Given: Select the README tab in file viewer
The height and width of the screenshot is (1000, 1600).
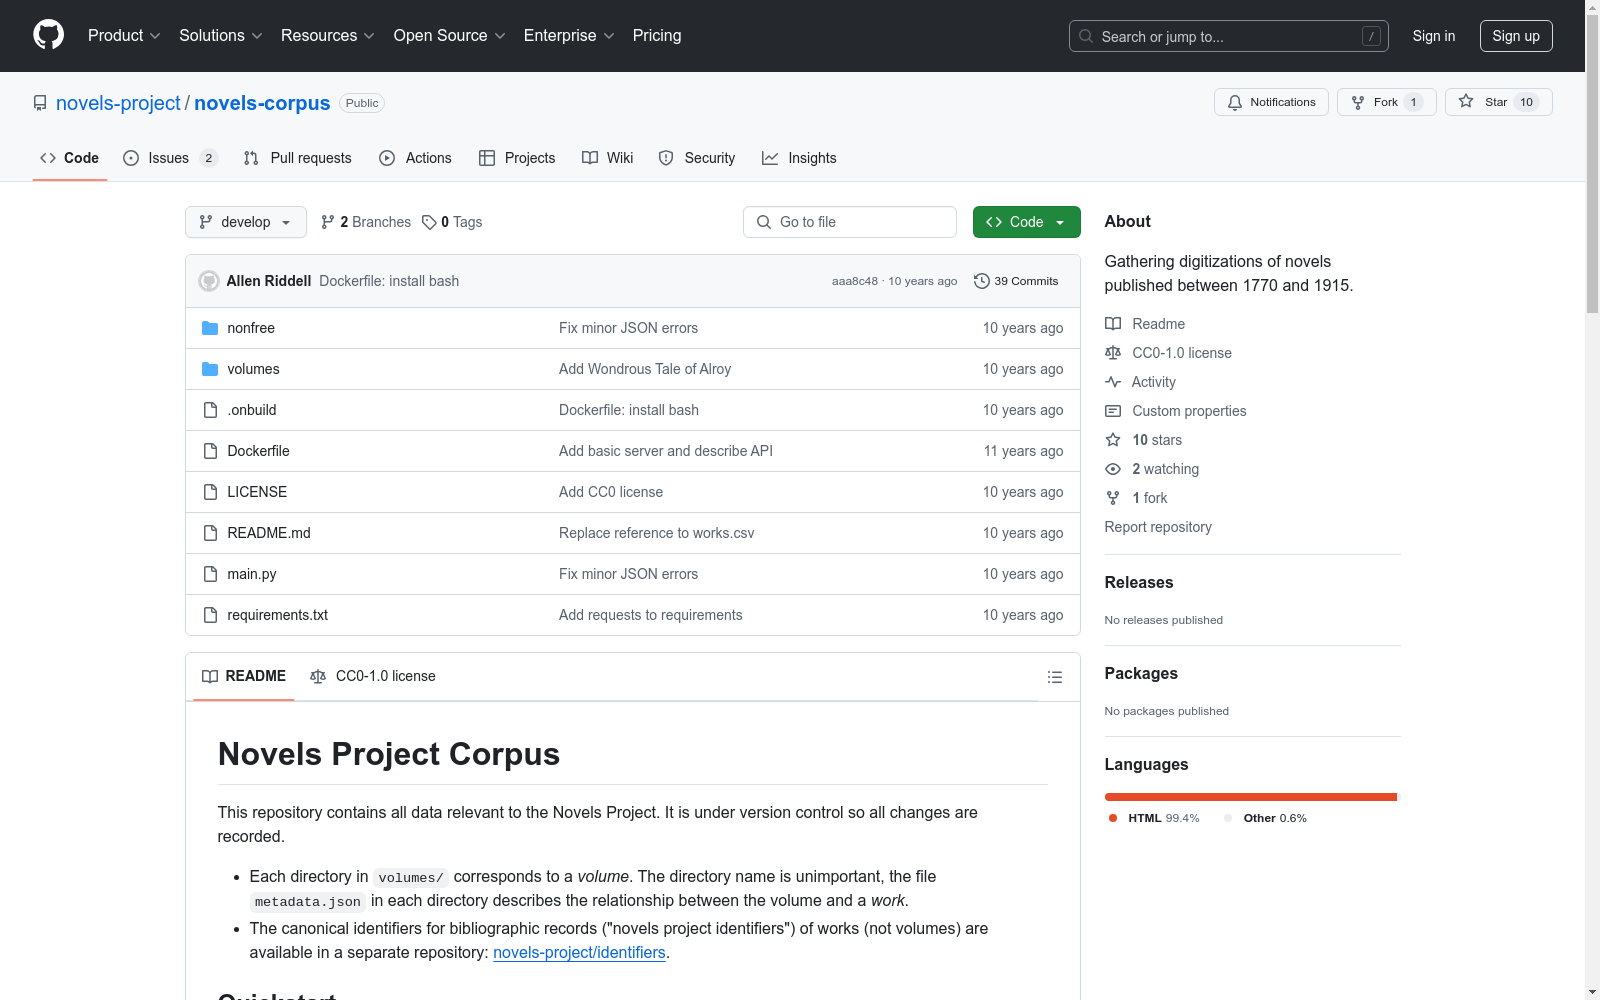Looking at the screenshot, I should click(x=244, y=676).
